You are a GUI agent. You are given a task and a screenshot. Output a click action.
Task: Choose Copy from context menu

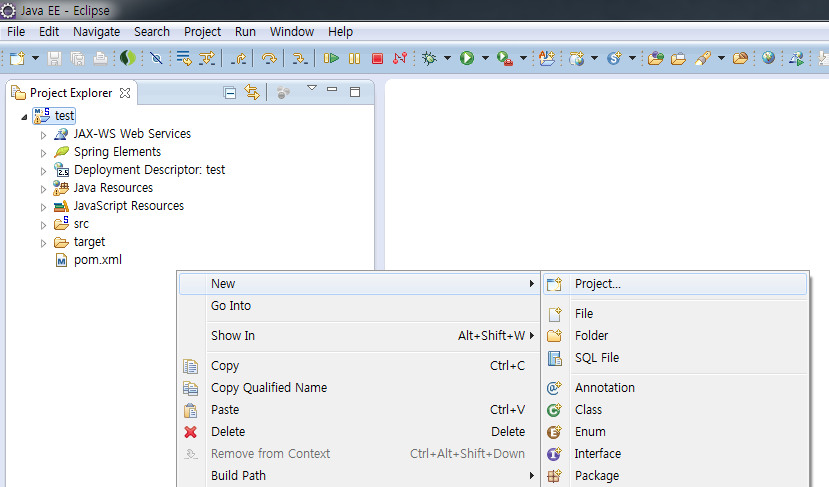[x=359, y=366]
